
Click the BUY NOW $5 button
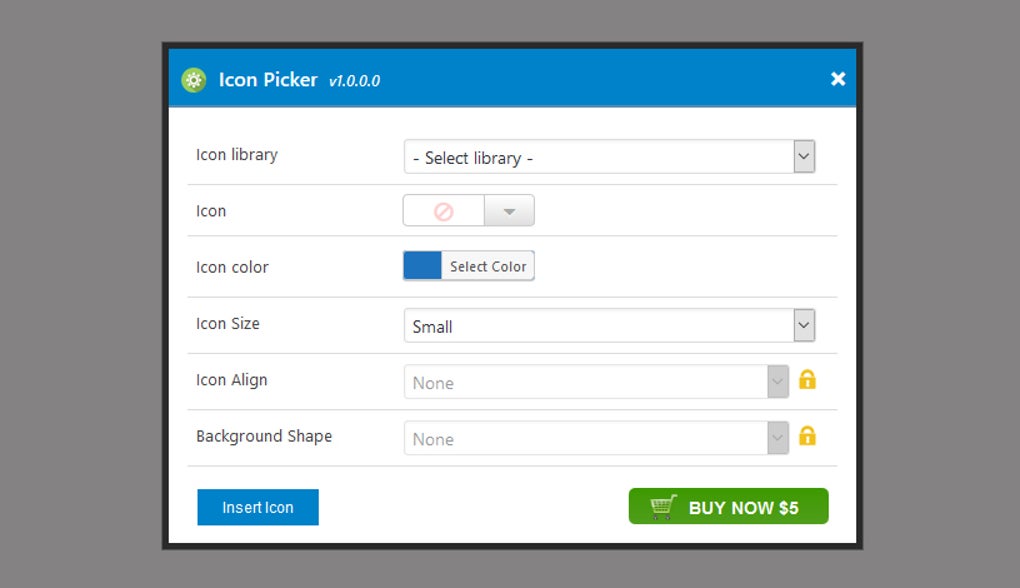[728, 507]
